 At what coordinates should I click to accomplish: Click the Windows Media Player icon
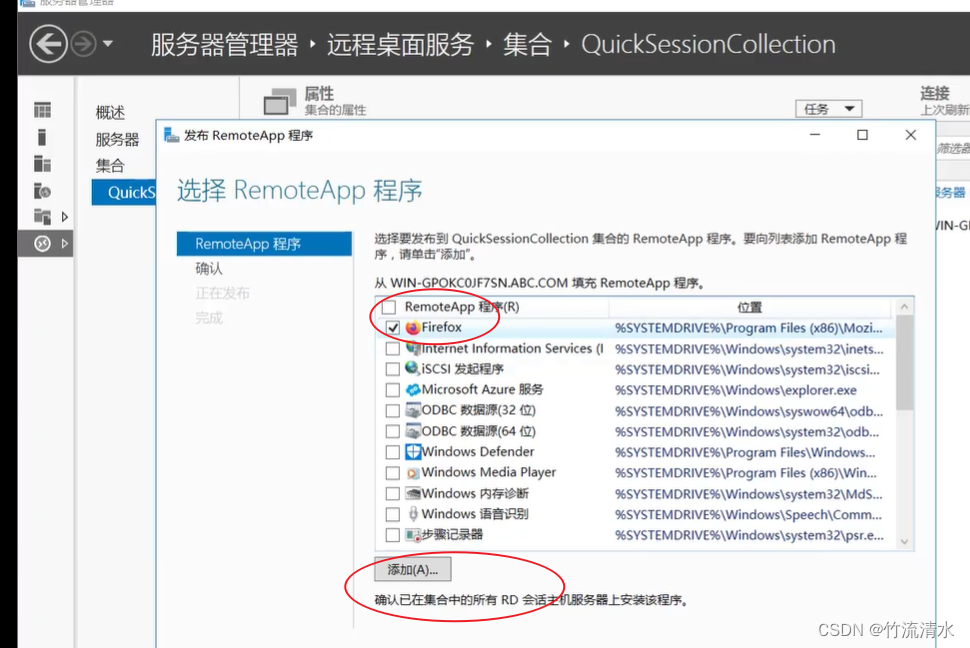413,473
